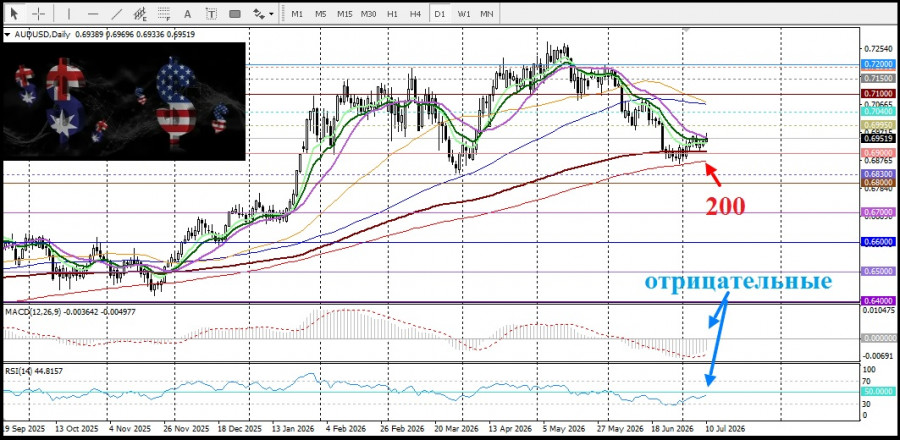Select the W1 timeframe button
900x440 pixels.
[x=464, y=13]
